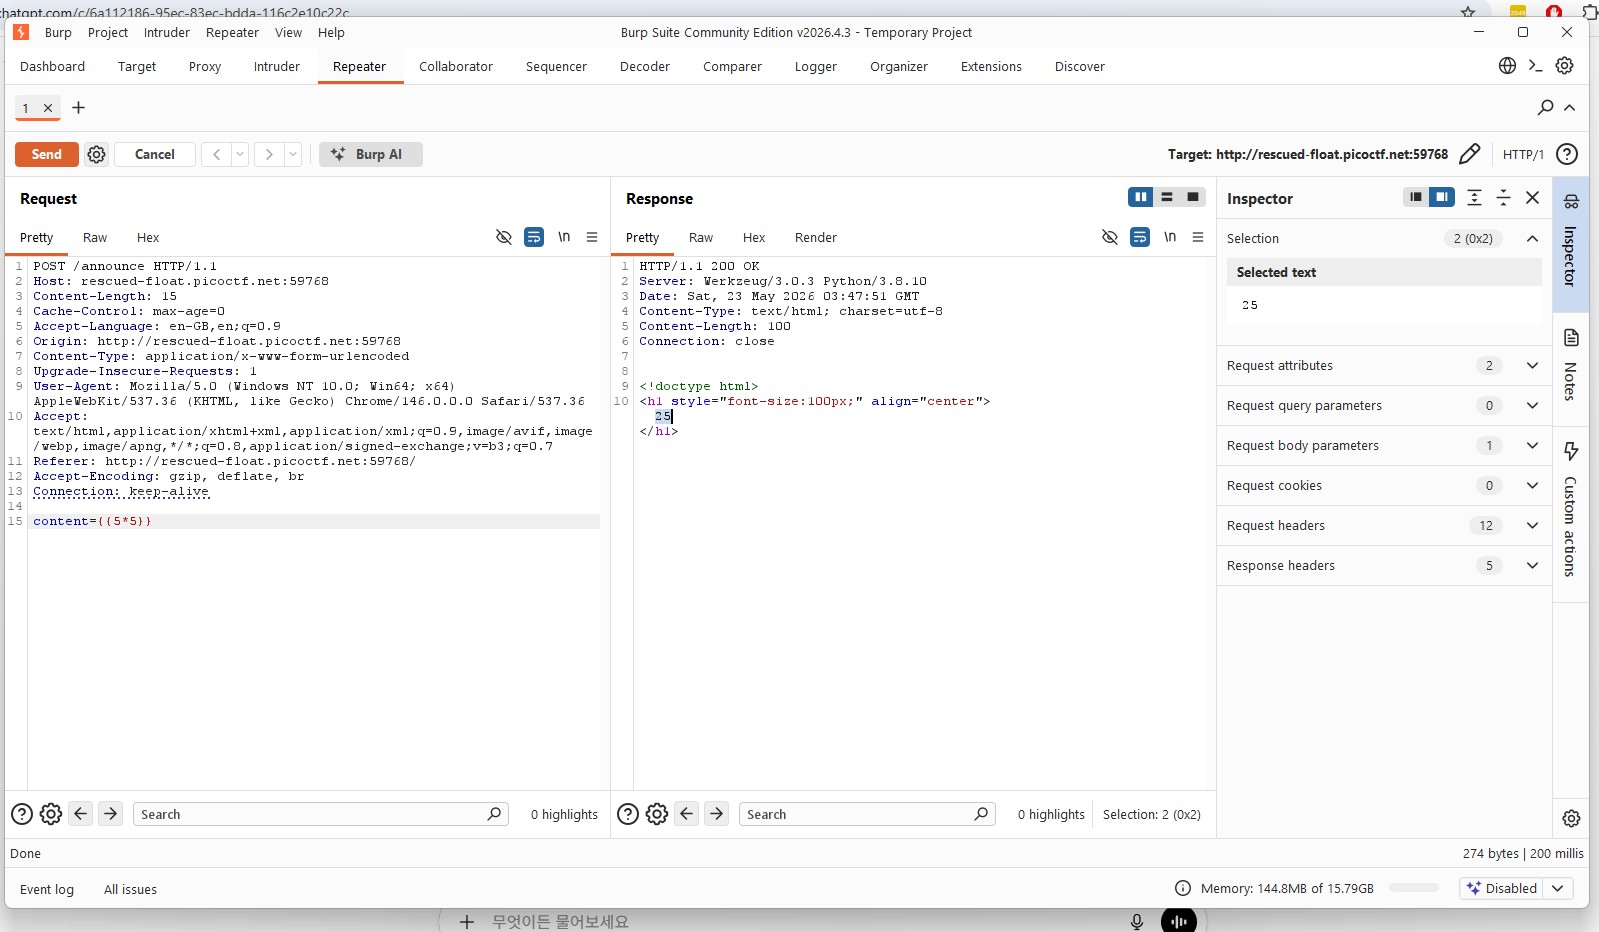This screenshot has width=1599, height=932.
Task: Open the Render tab in Response
Action: click(815, 237)
